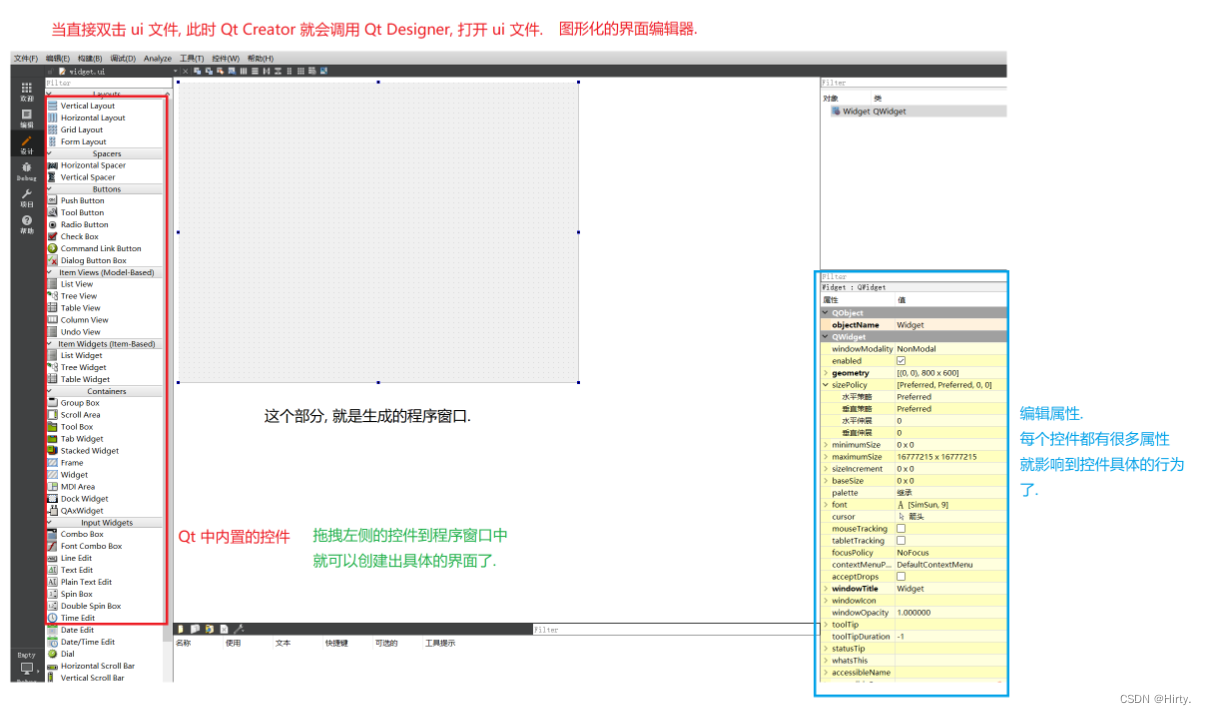
Task: Toggle the mouseTracking checkbox
Action: pyautogui.click(x=901, y=529)
